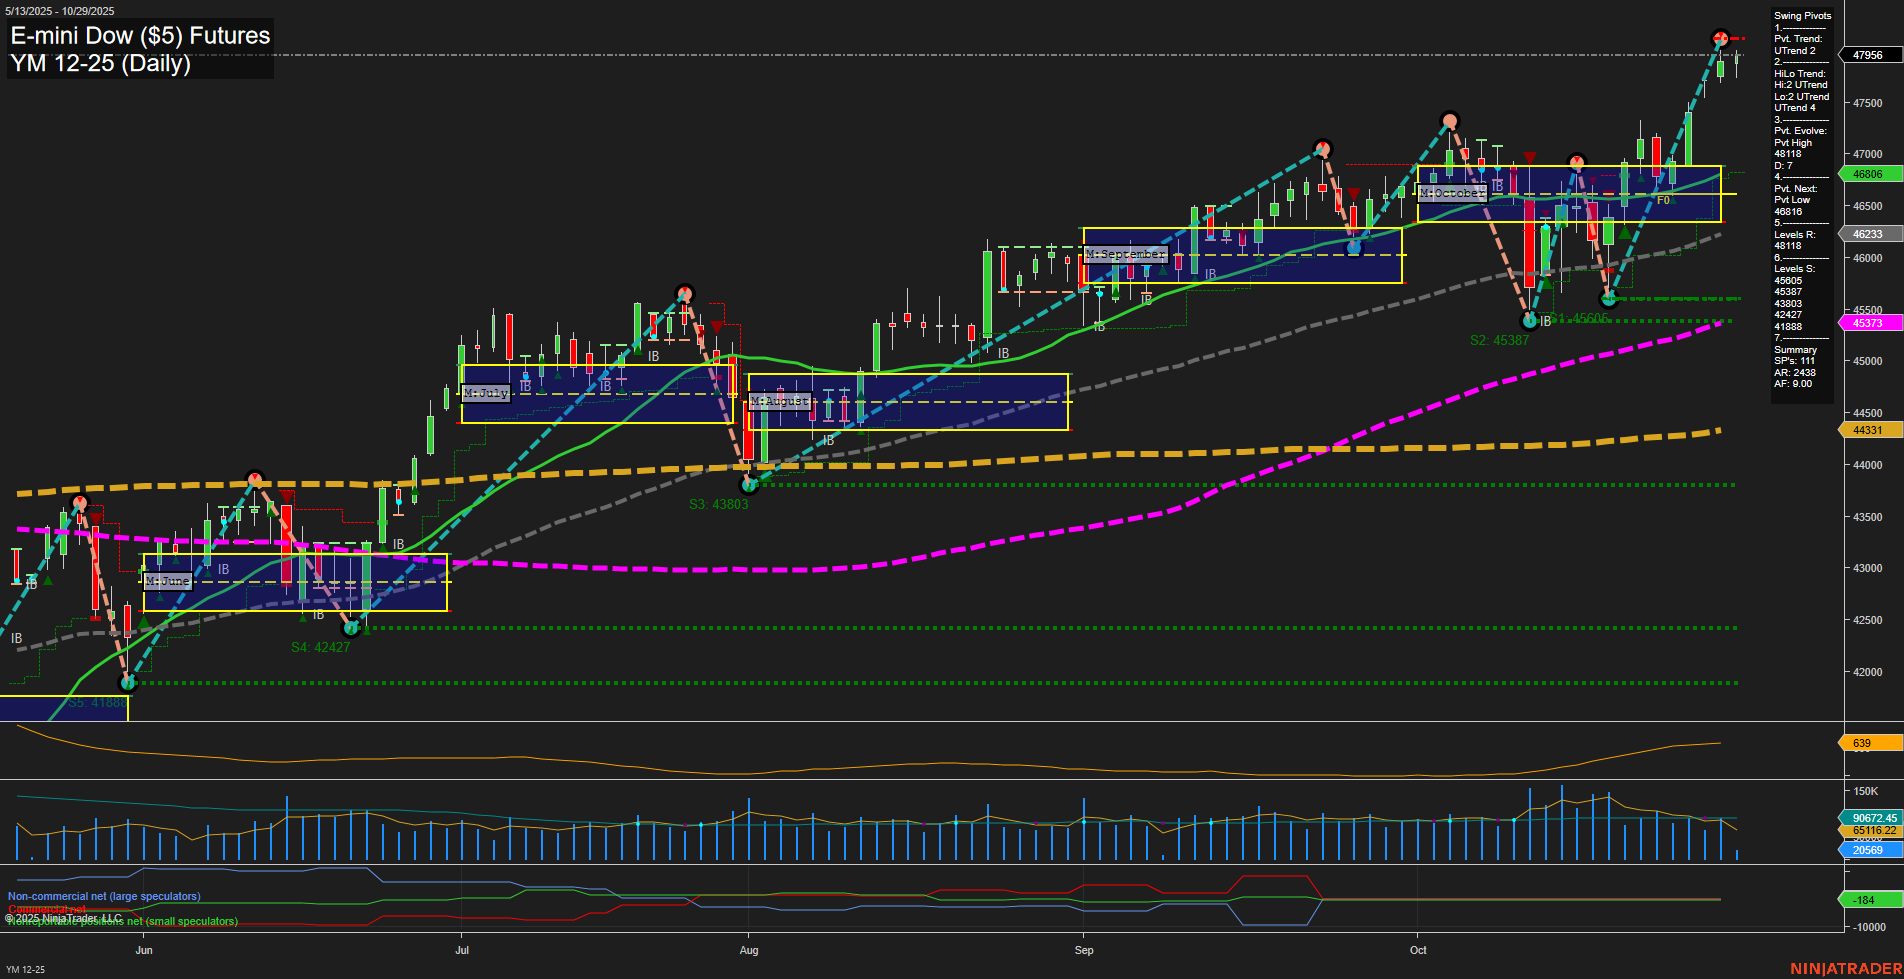Select the red down-triangle marker above the M:October zone

pos(1529,159)
